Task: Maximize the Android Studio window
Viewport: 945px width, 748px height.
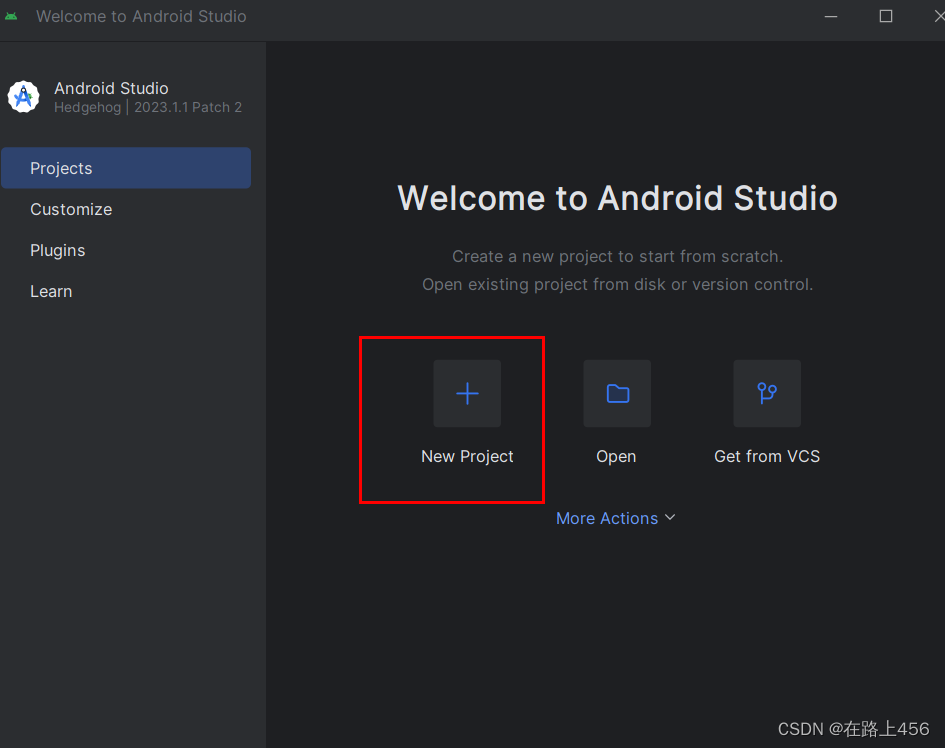Action: pos(885,15)
